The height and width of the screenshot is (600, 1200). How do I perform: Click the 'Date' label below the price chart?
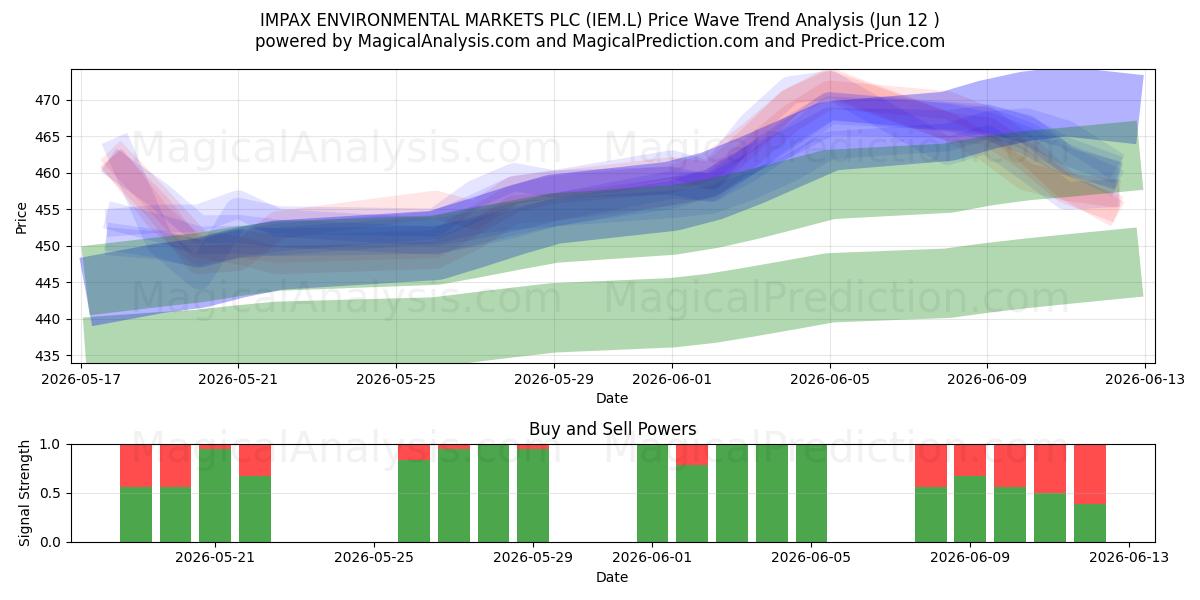[x=612, y=398]
